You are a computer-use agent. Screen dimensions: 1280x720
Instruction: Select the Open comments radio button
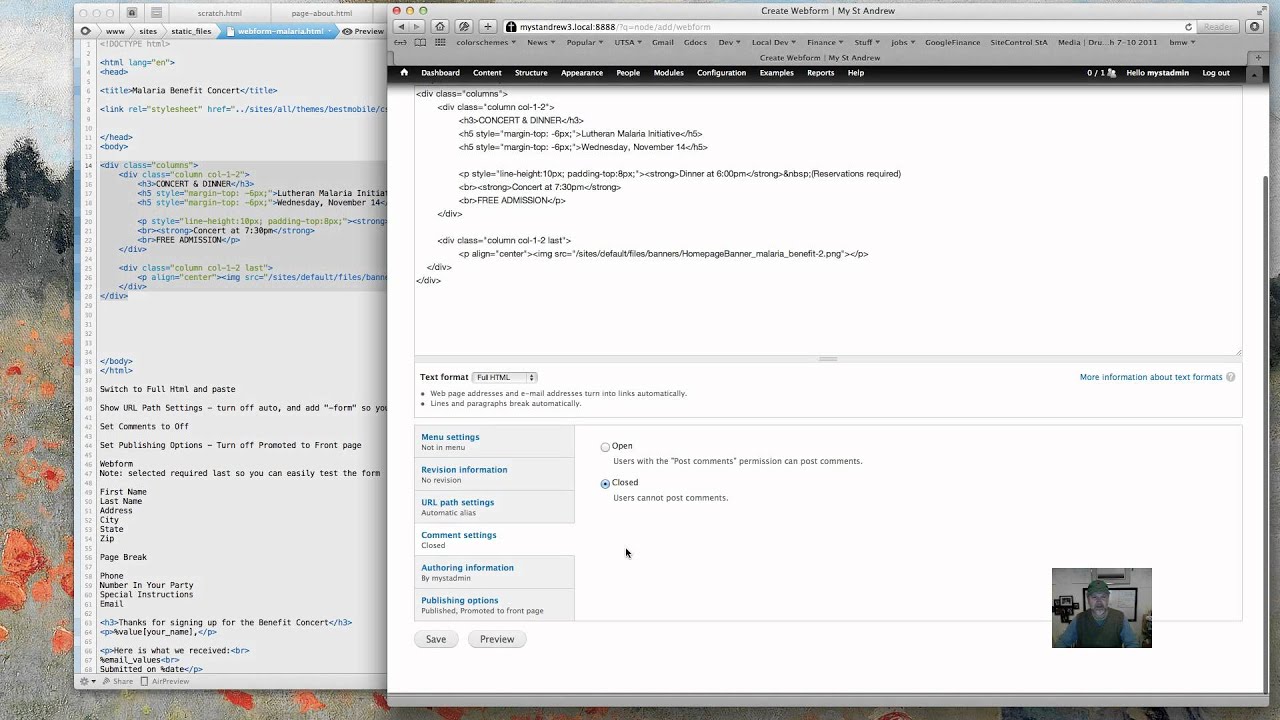pos(605,447)
